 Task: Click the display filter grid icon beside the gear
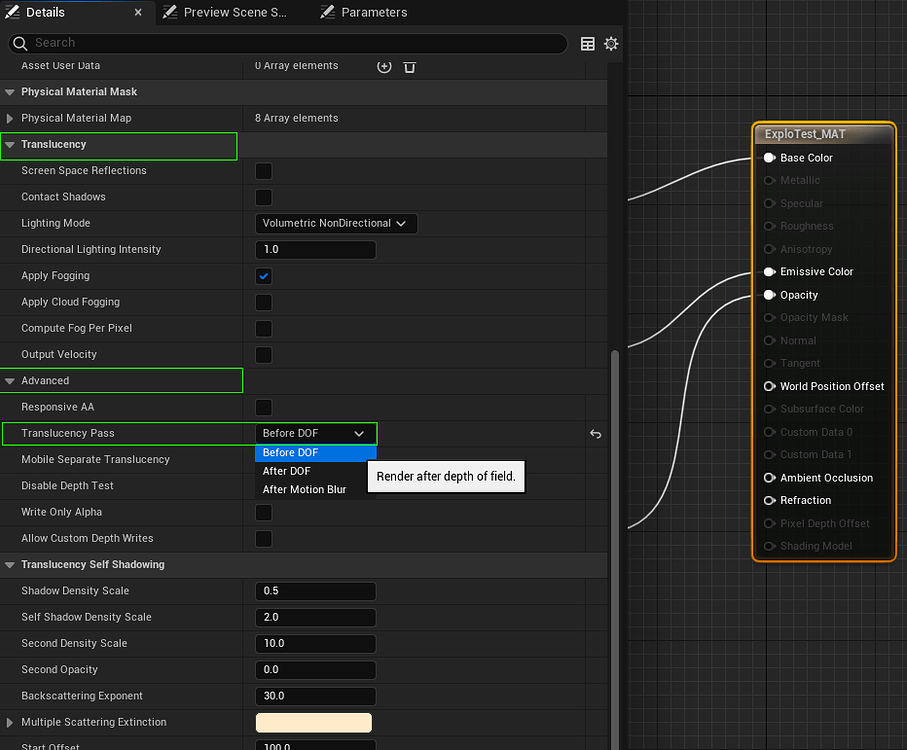coord(588,43)
